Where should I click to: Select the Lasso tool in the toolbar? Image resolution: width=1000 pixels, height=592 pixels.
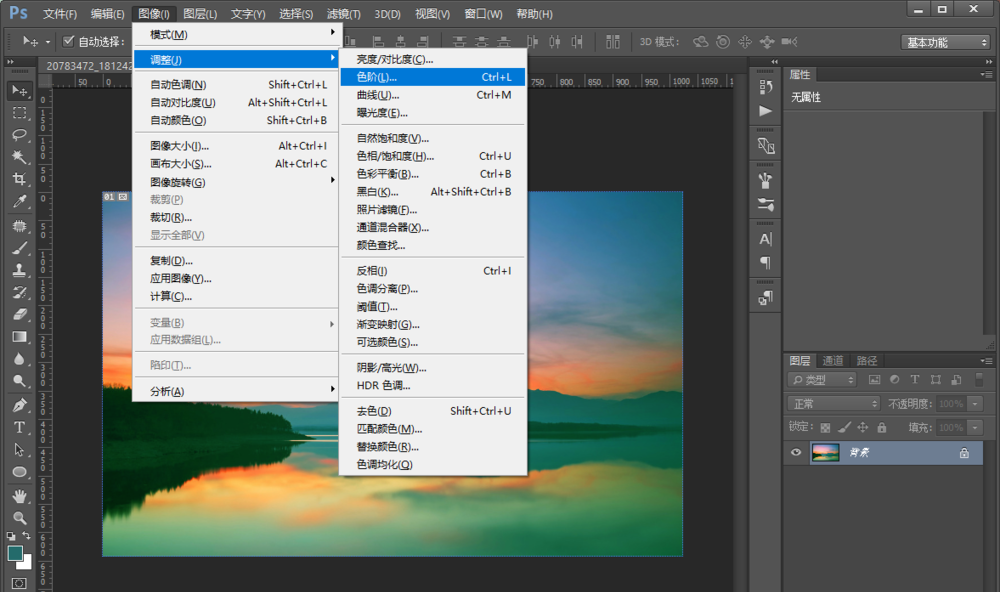coord(19,134)
